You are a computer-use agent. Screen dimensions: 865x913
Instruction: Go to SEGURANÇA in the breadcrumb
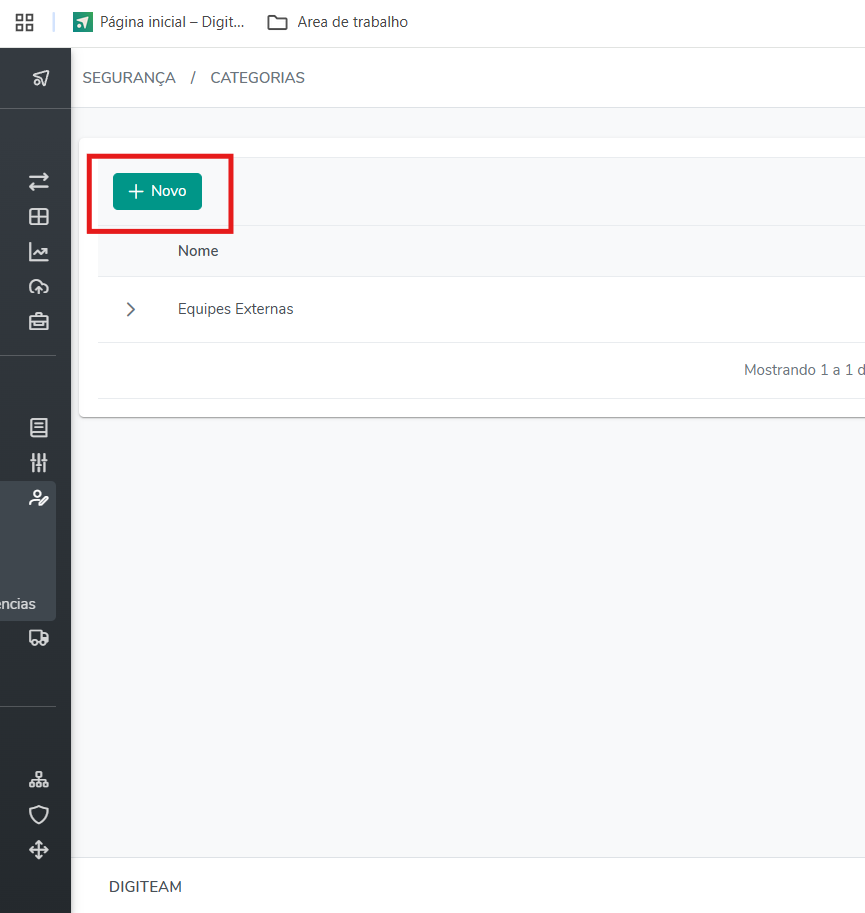[129, 78]
